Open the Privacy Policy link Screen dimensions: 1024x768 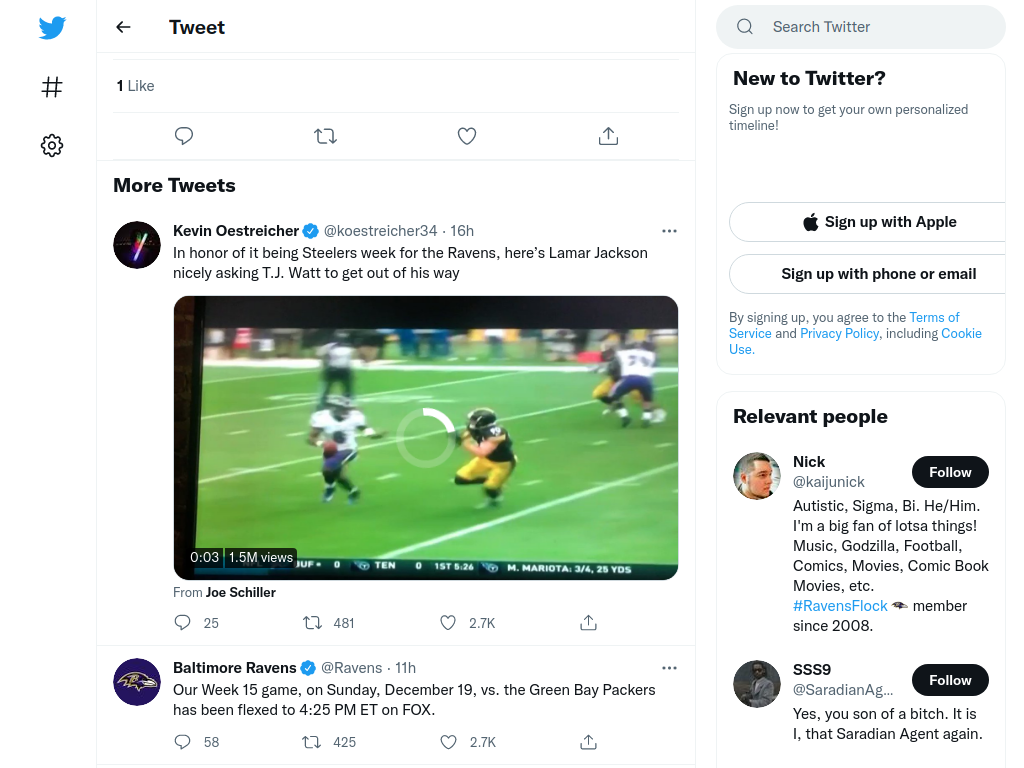point(839,333)
